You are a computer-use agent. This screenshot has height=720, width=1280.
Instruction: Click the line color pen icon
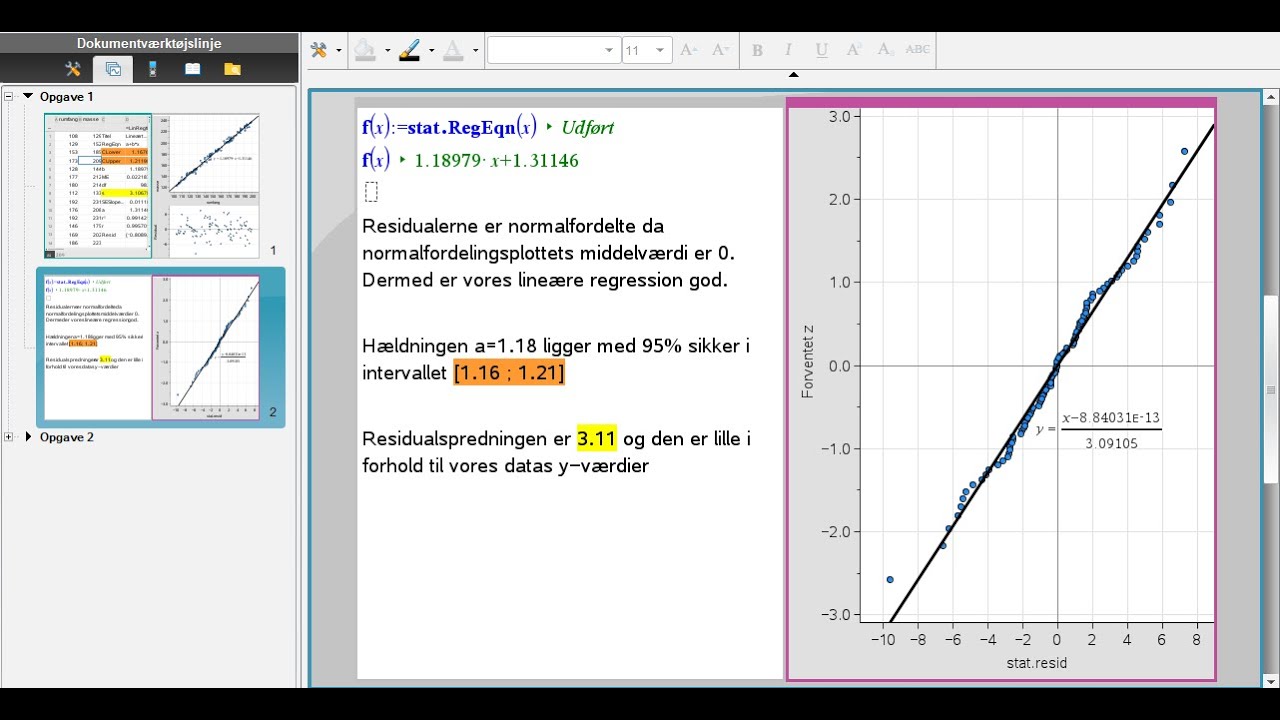coord(409,50)
